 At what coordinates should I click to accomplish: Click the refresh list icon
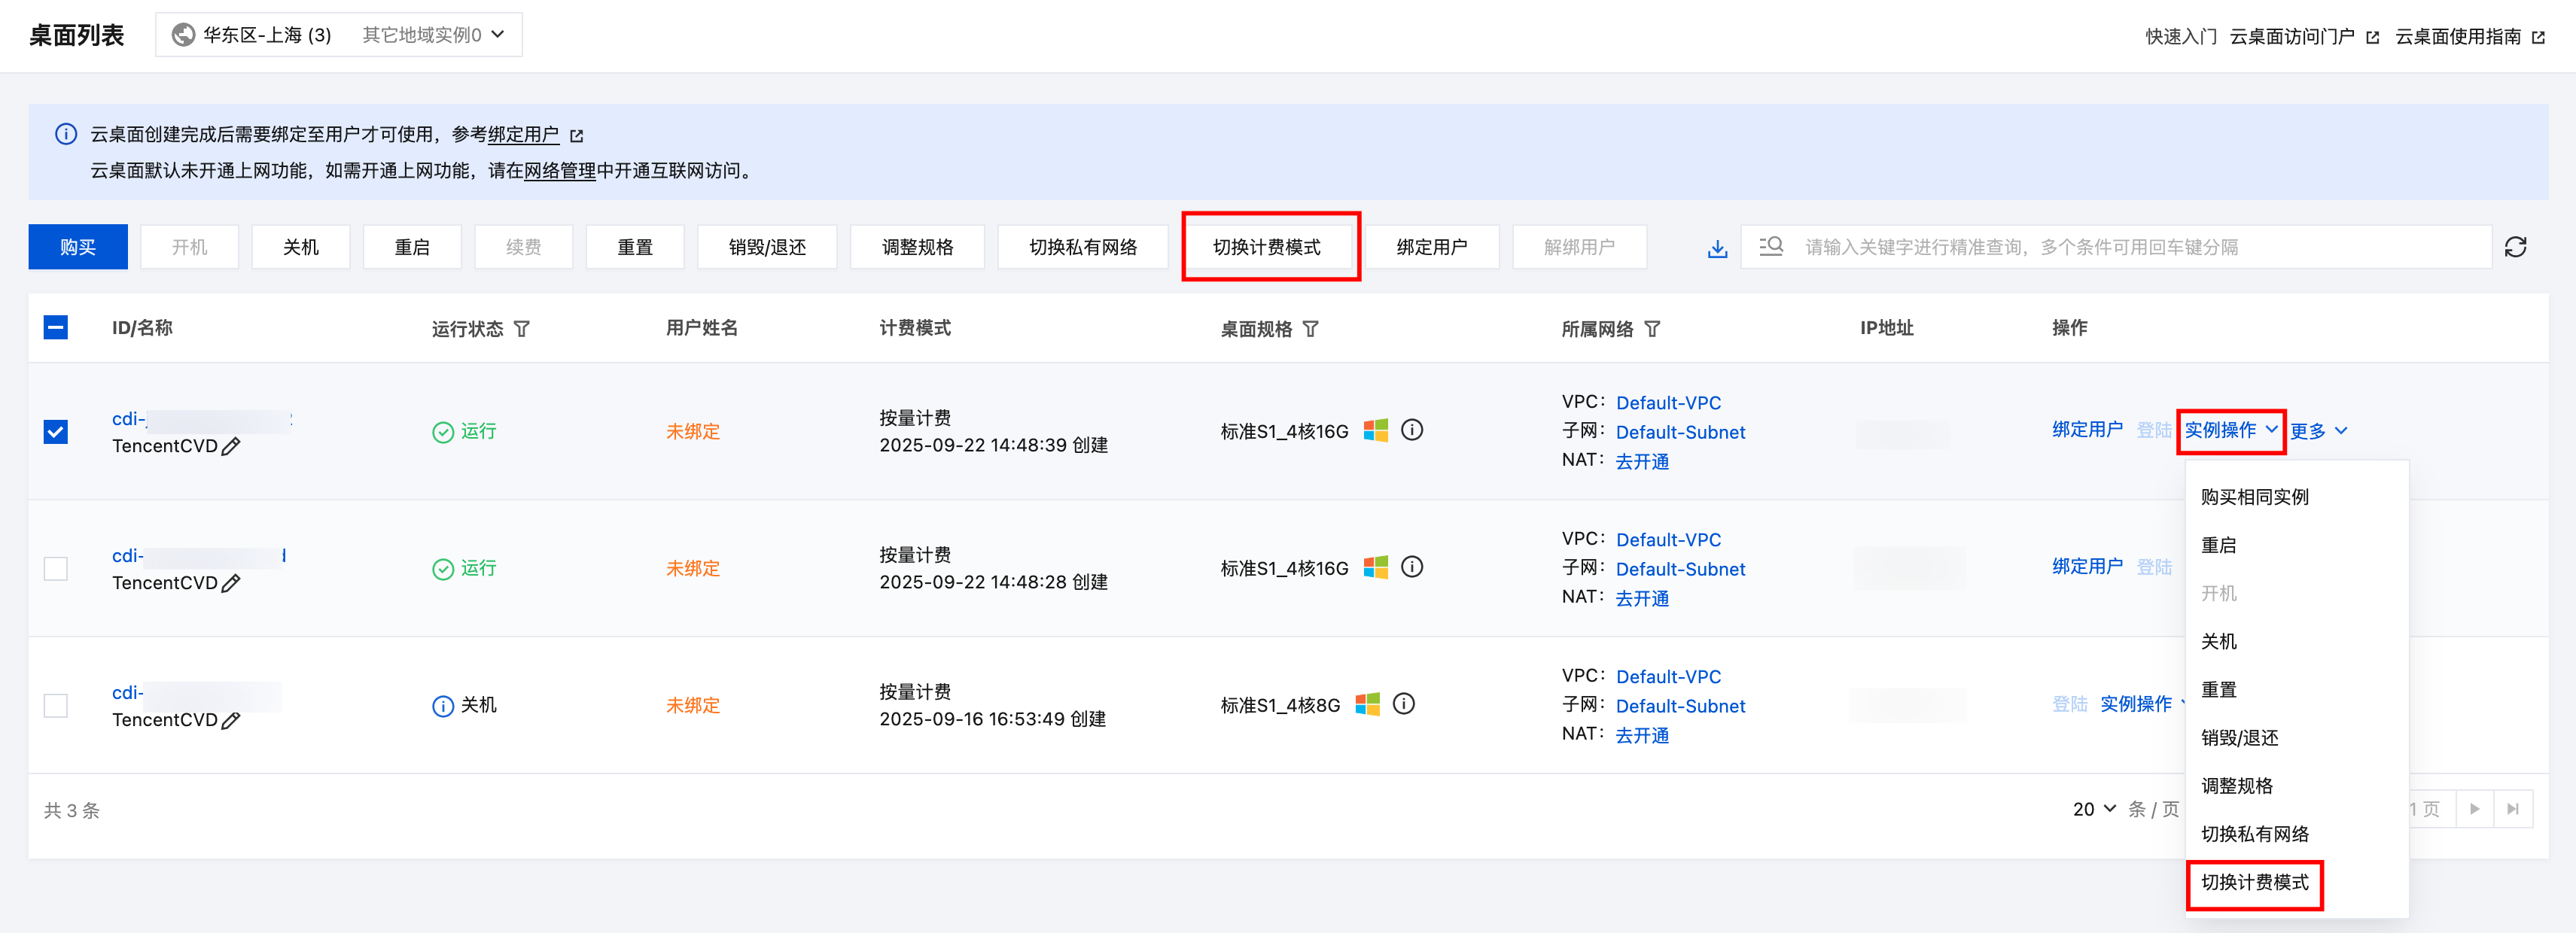coord(2515,247)
